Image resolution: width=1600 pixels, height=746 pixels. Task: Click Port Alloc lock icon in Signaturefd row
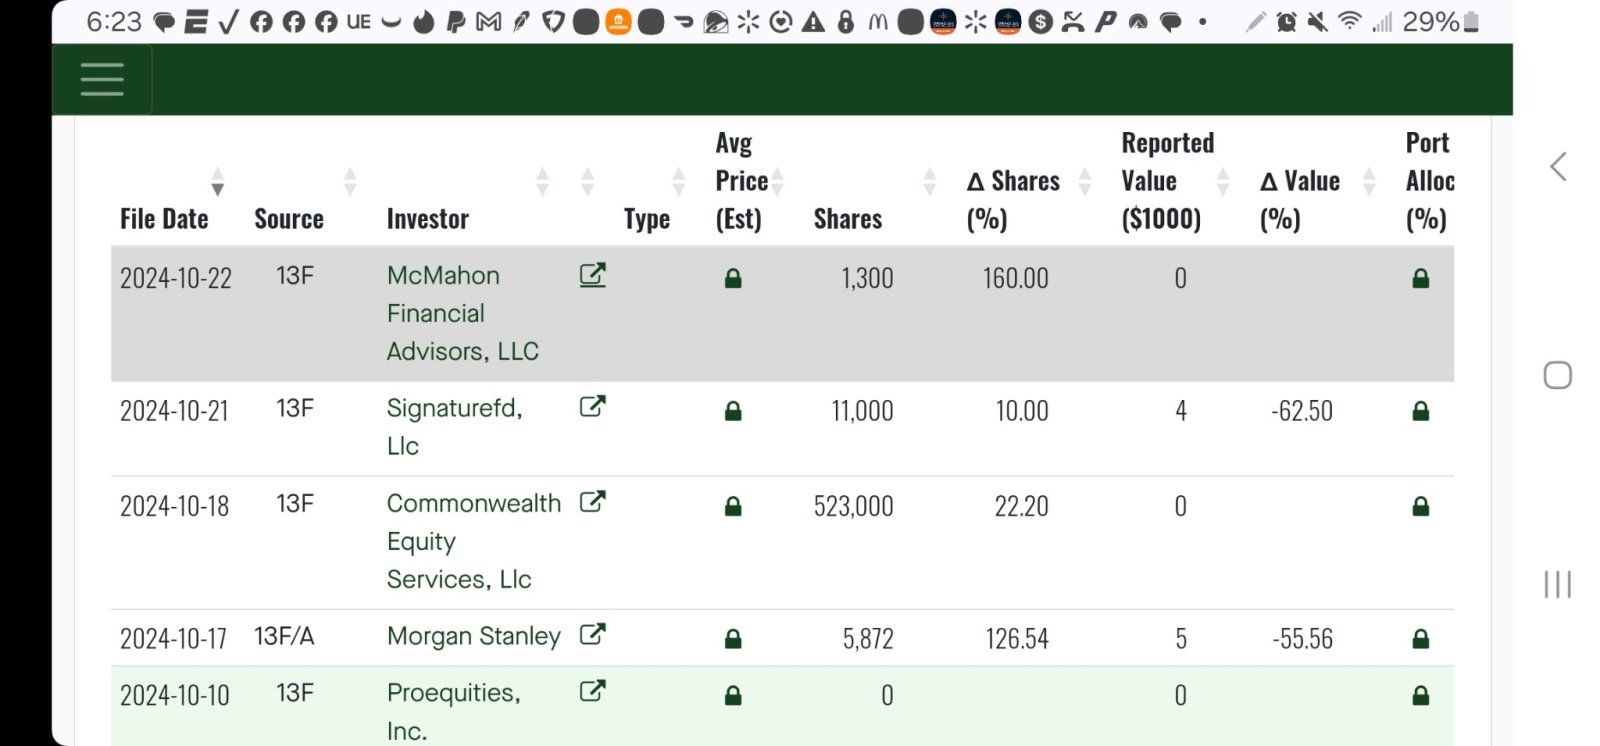coord(1421,410)
